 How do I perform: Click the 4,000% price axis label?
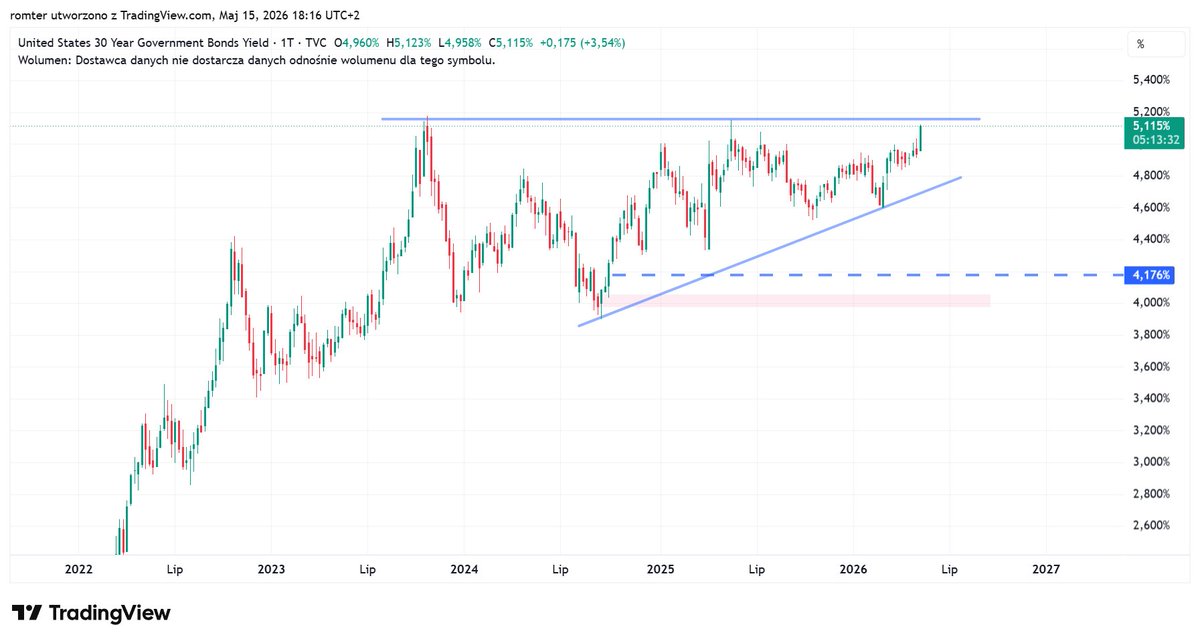1150,302
